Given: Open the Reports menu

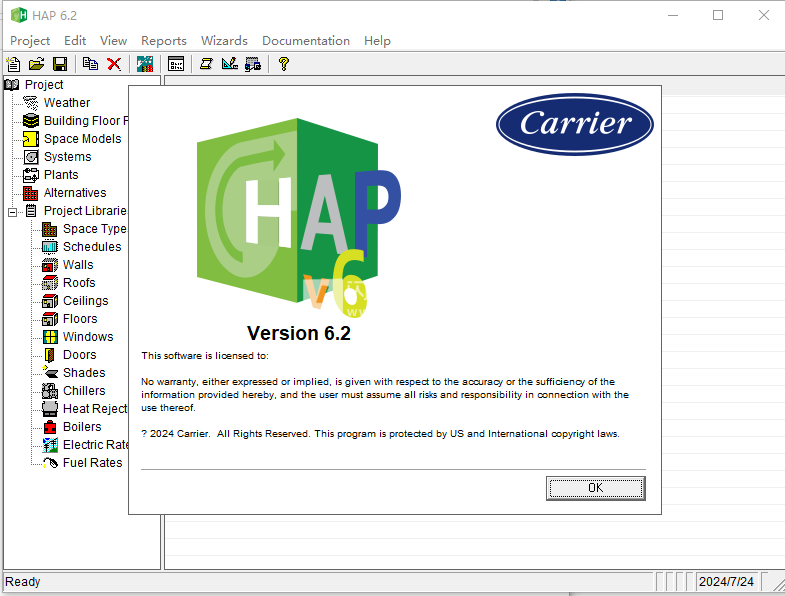Looking at the screenshot, I should pyautogui.click(x=164, y=41).
